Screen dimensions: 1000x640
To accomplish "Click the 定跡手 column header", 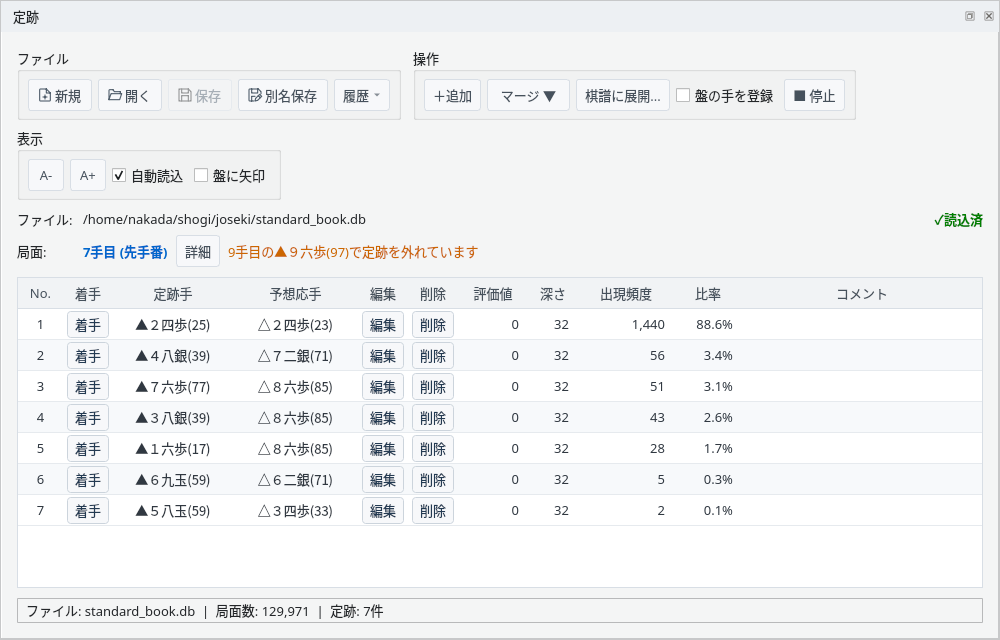I will pos(173,294).
